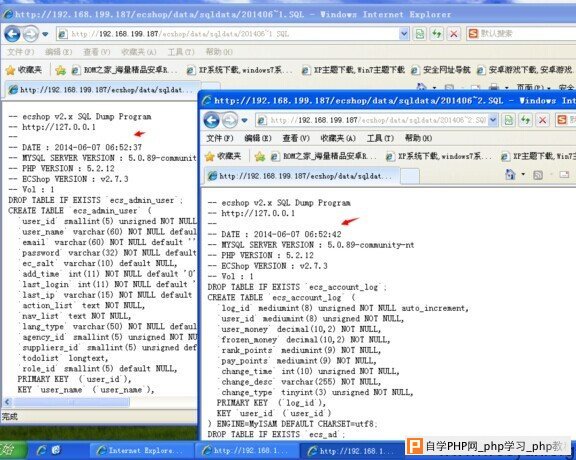Switch to Internet Explorer taskbar group
This screenshot has height=460, width=576.
141,450
